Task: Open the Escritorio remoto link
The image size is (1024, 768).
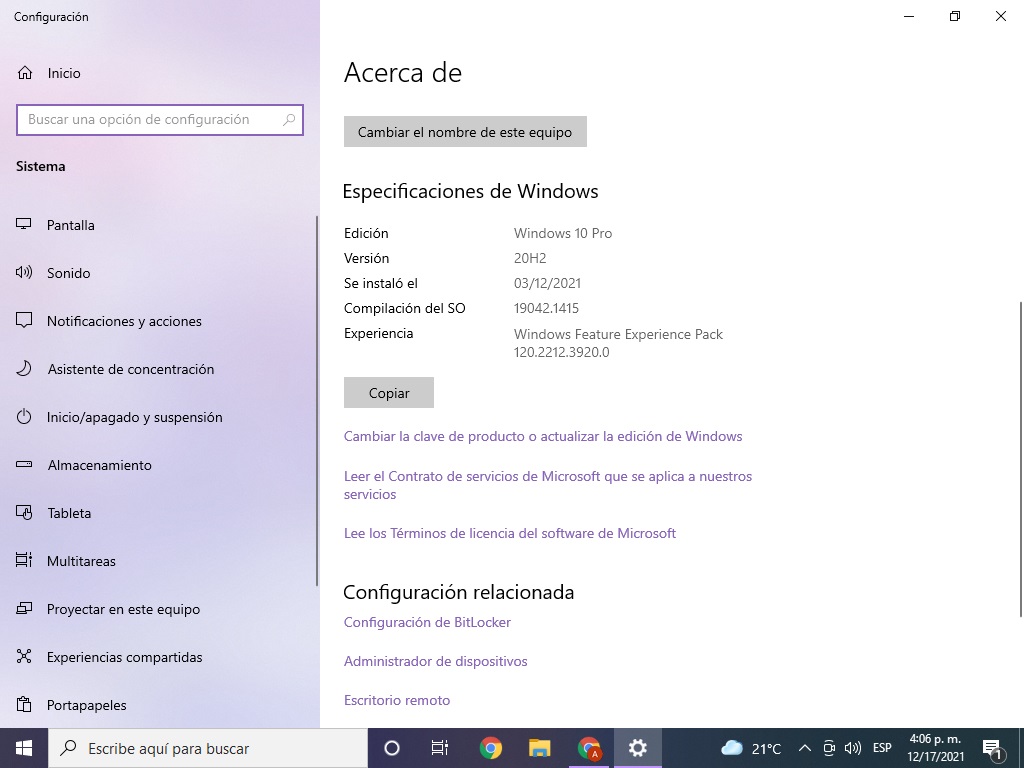Action: point(397,701)
